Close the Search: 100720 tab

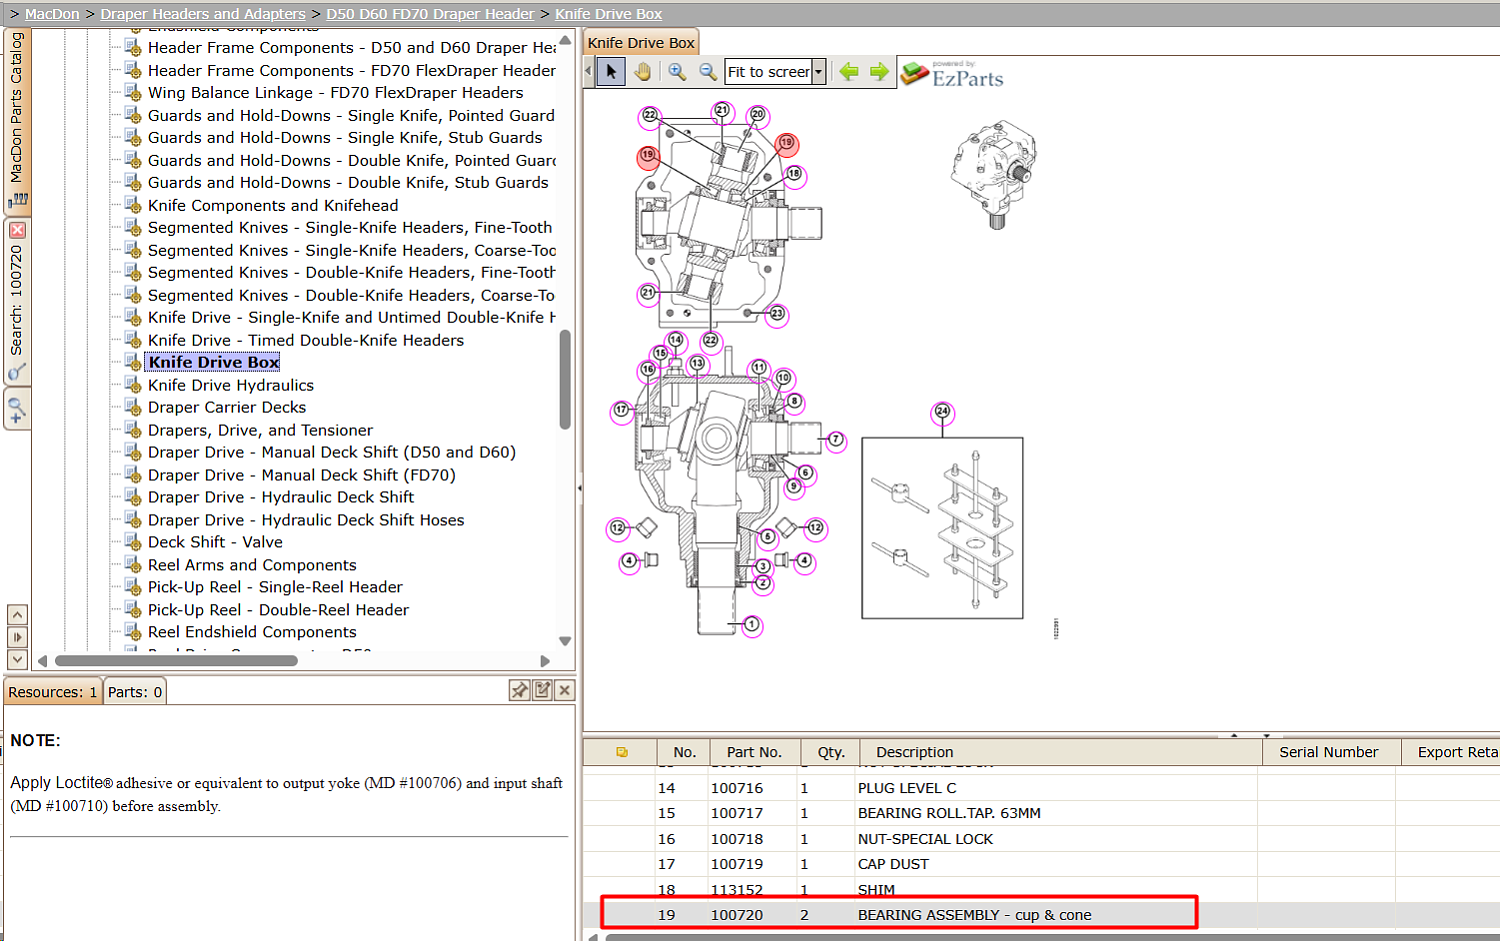[17, 230]
